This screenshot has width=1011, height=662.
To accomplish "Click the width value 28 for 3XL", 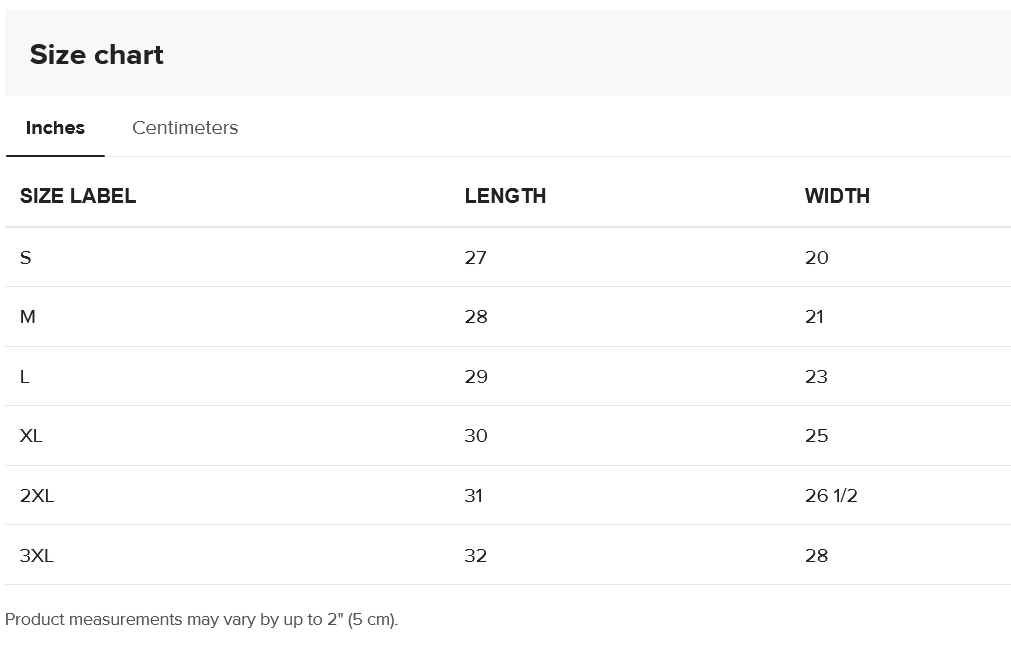I will click(x=817, y=556).
